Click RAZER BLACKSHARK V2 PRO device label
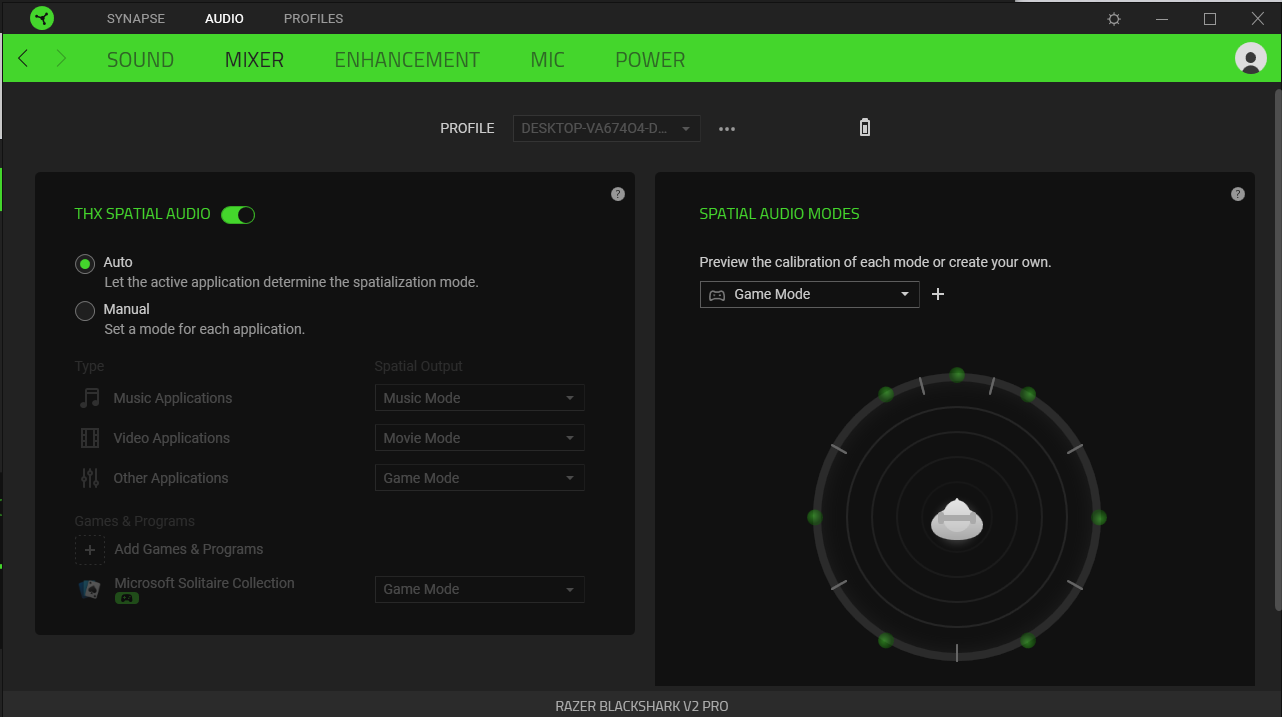 [642, 706]
